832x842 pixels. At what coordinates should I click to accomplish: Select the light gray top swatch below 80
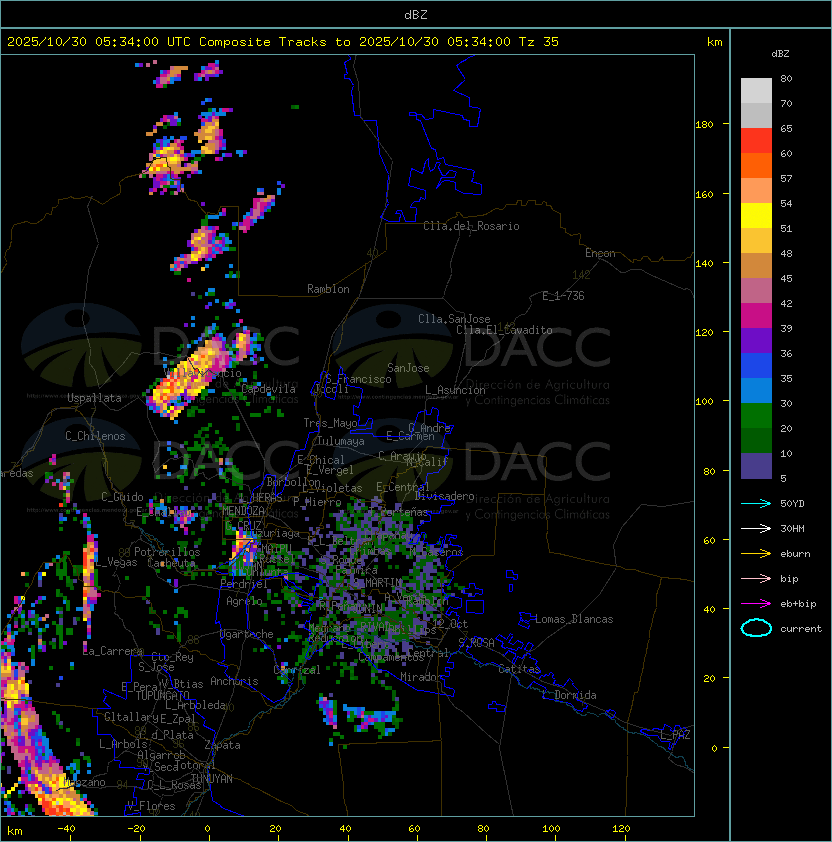coord(756,91)
